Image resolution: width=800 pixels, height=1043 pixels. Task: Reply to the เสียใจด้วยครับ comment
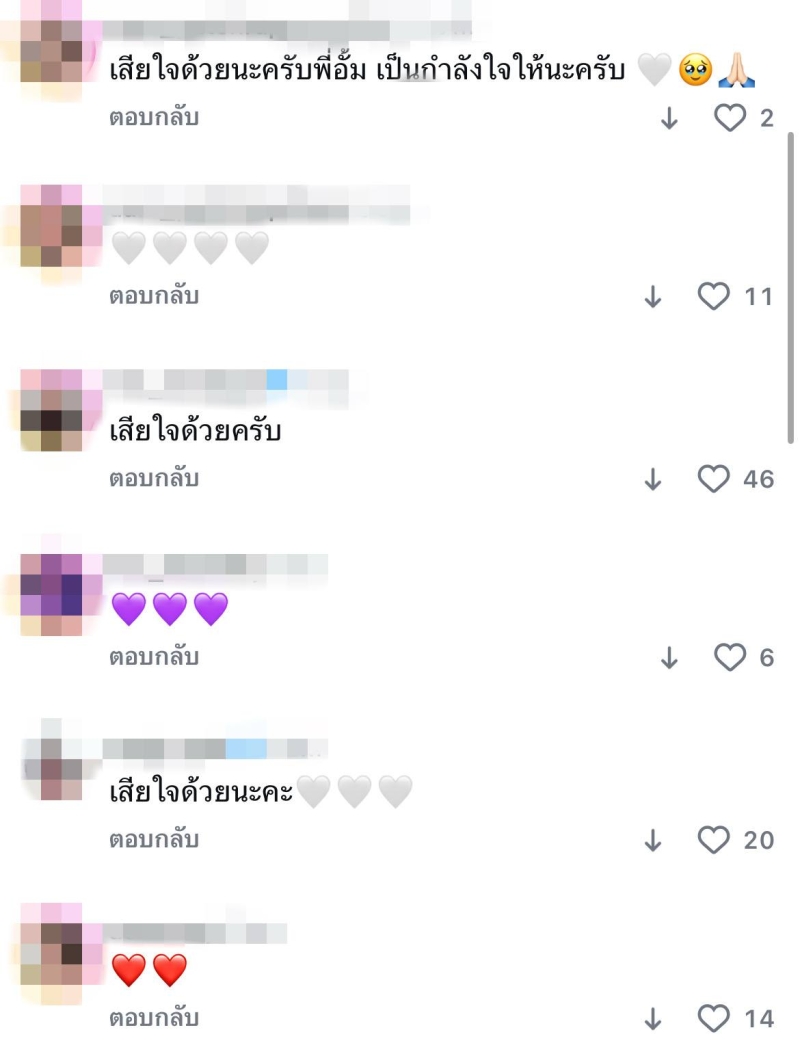tap(154, 478)
